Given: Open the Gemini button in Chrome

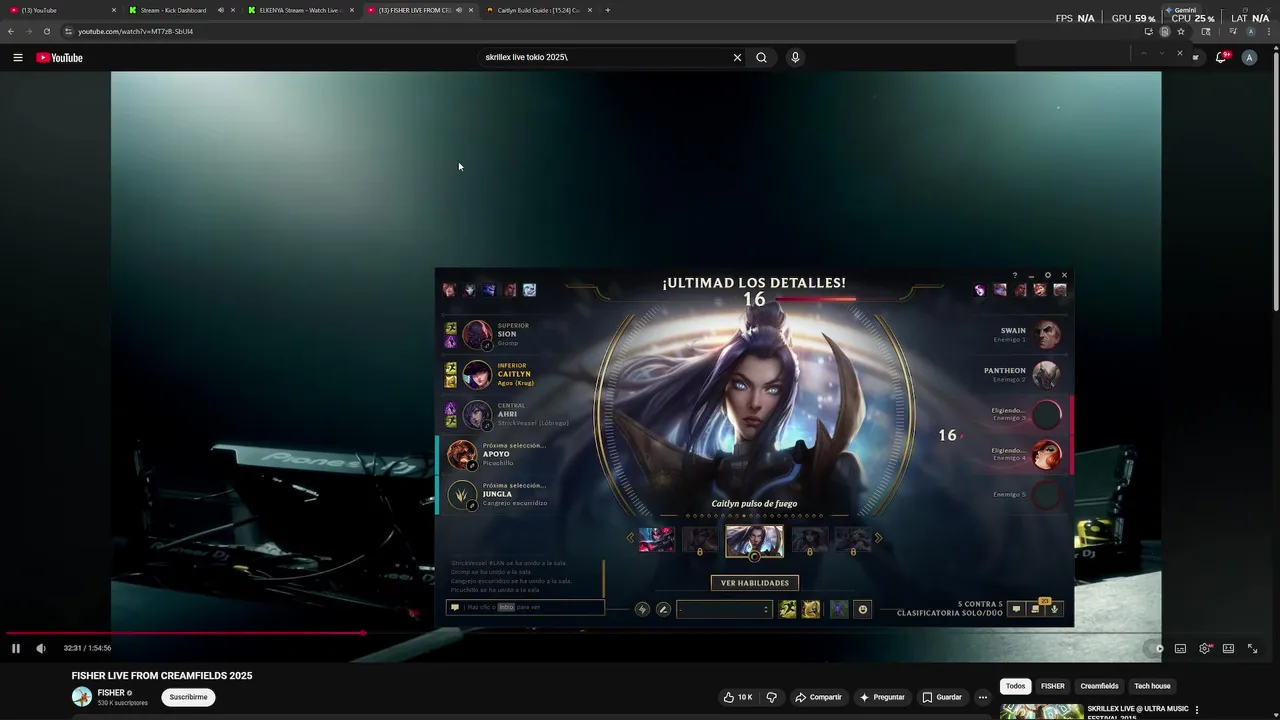Looking at the screenshot, I should (1181, 10).
